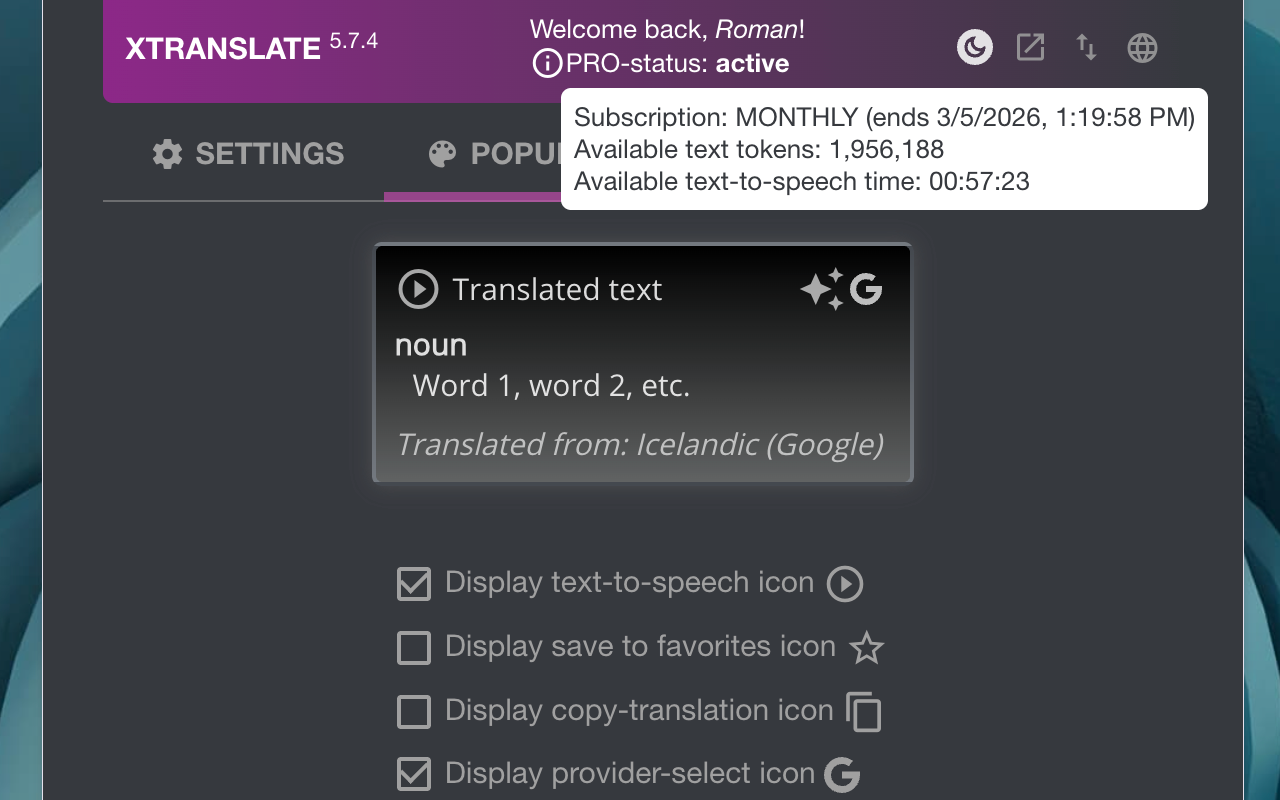Click the copy-translation clipboard icon preview

point(866,711)
